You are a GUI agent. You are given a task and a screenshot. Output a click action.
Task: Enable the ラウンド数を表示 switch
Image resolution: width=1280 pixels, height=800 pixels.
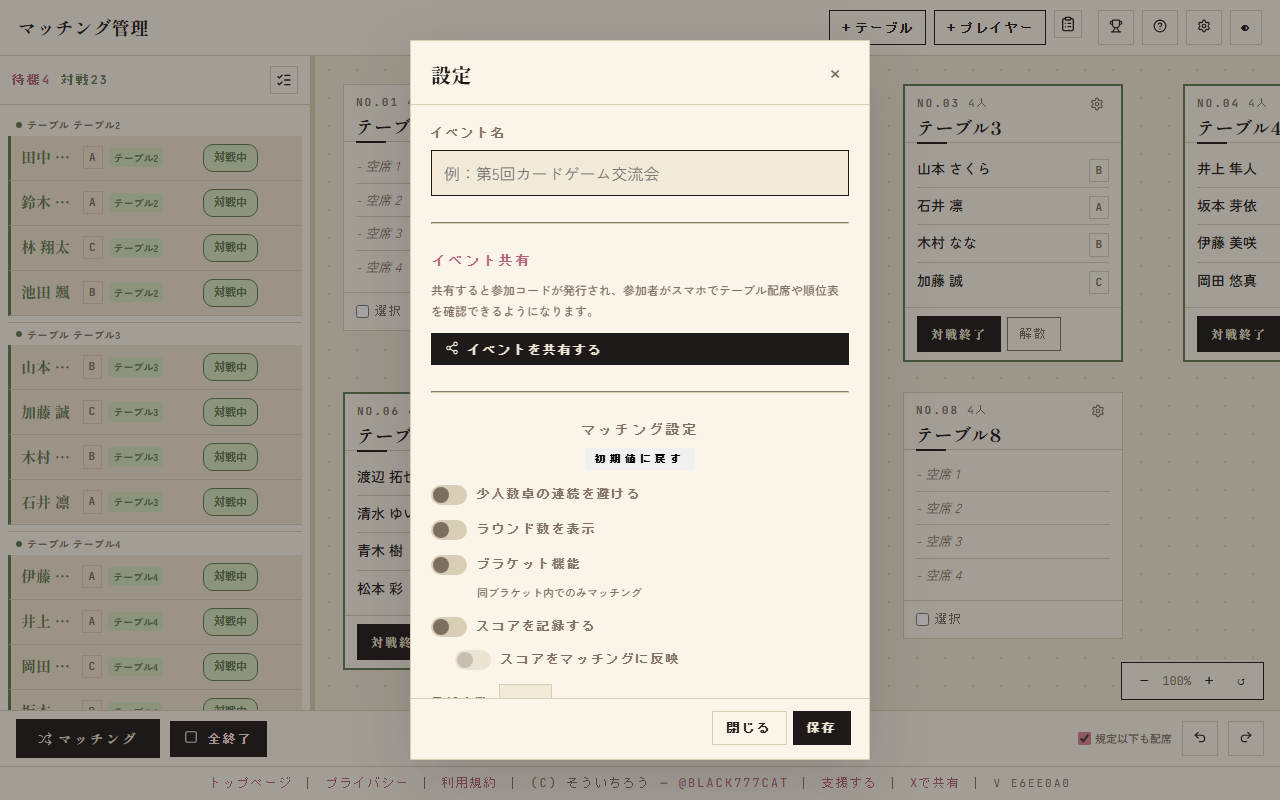449,530
